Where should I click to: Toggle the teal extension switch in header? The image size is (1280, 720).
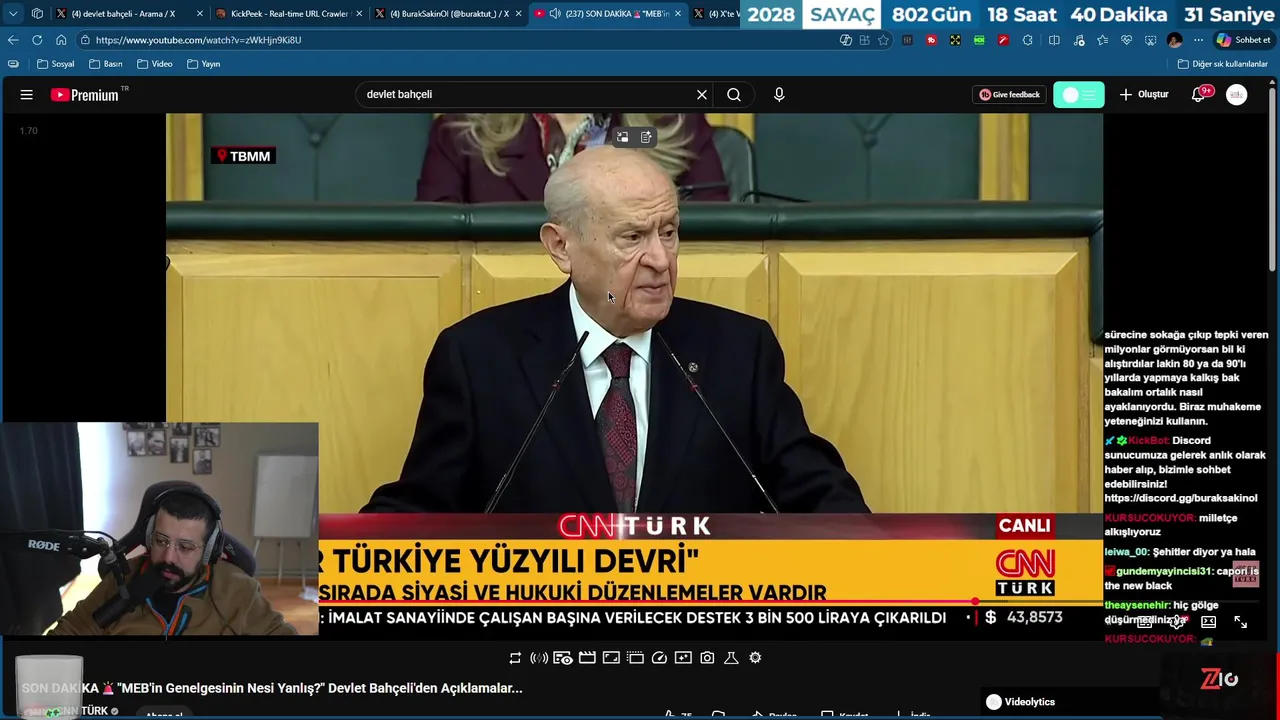click(x=1079, y=95)
